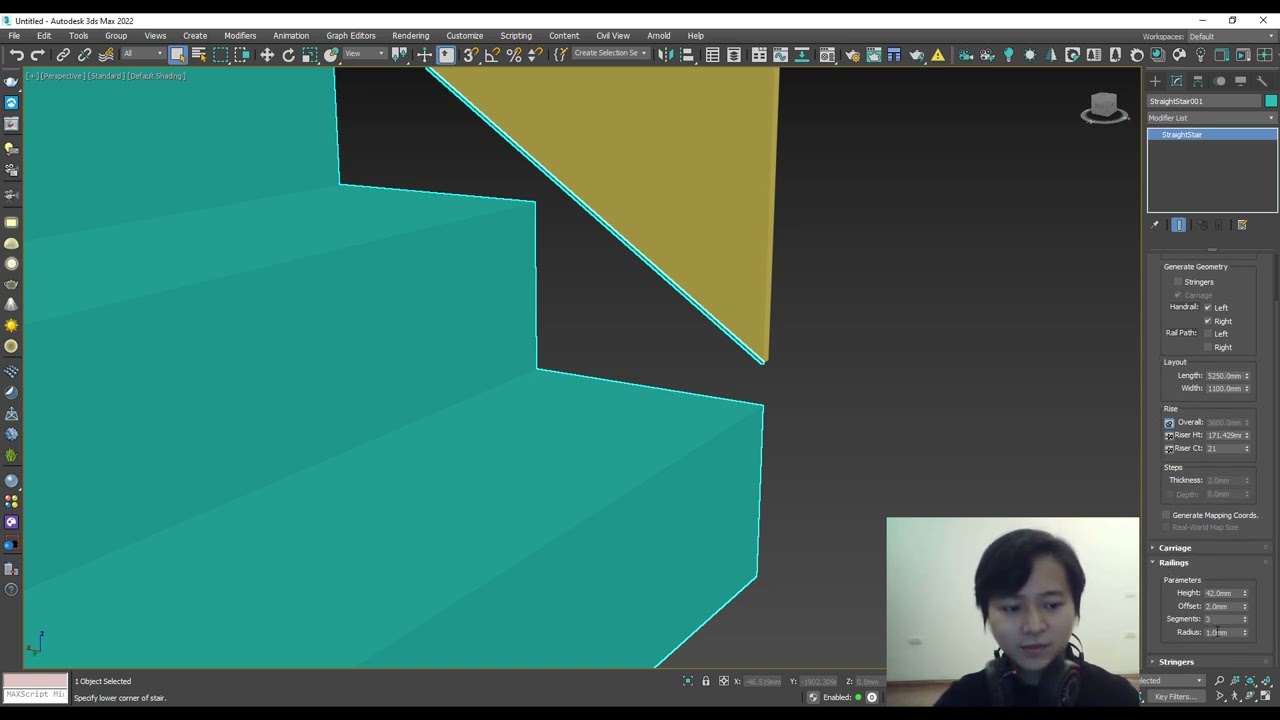Click Bind to Space Warp icon

106,55
